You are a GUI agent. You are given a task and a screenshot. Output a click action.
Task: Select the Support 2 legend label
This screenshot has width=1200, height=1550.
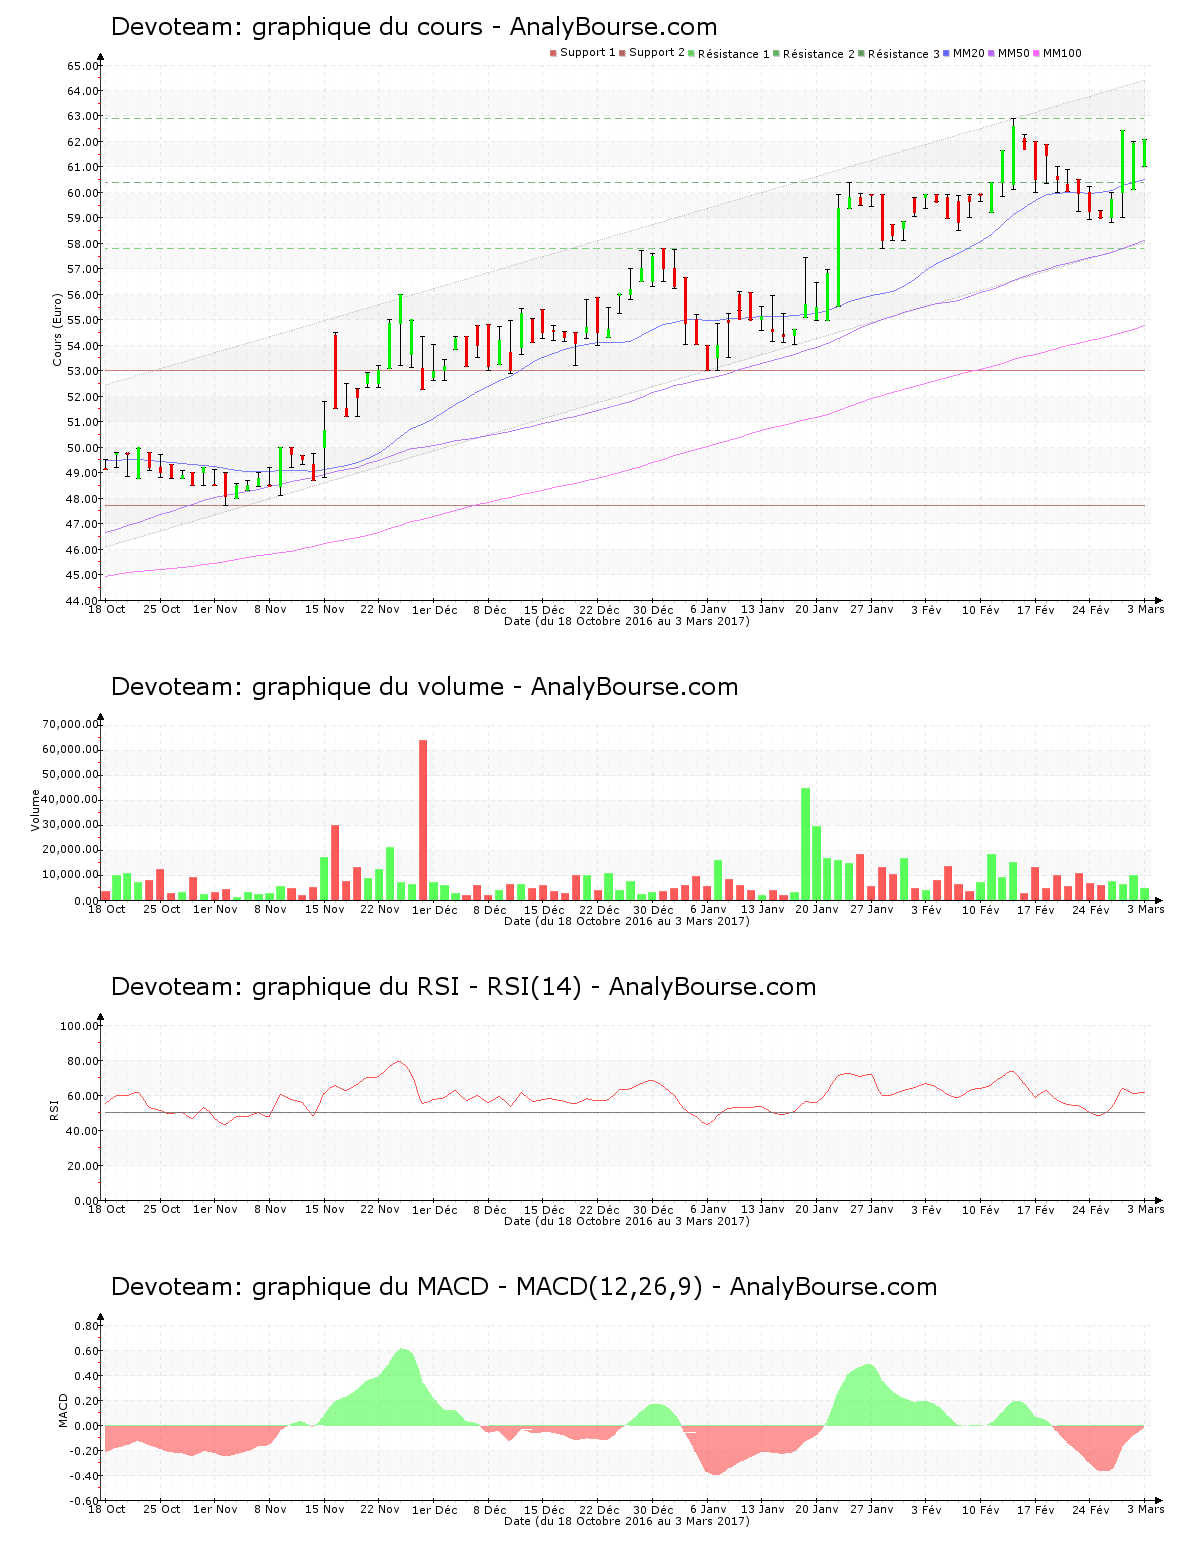[657, 53]
